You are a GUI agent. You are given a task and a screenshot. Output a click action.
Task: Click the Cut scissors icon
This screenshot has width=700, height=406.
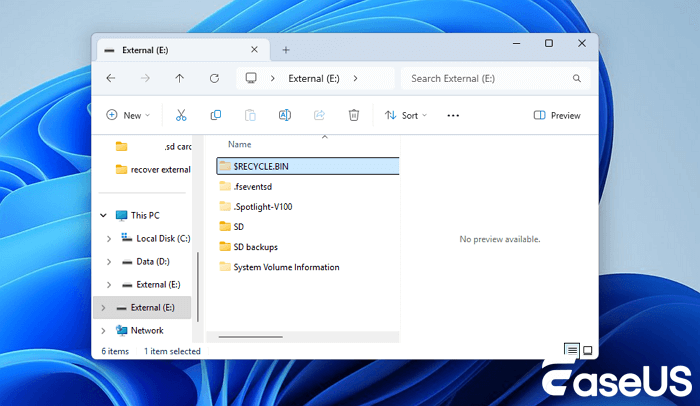181,116
